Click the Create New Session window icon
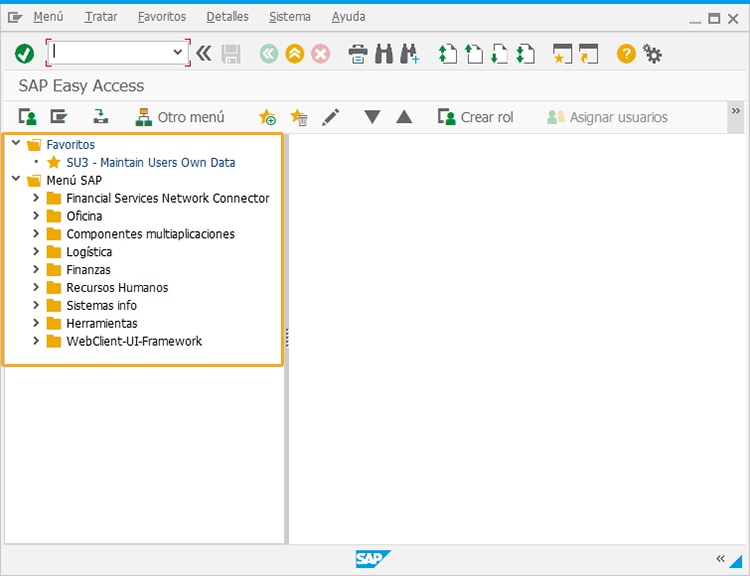Screen dimensions: 750x576 (x=562, y=54)
